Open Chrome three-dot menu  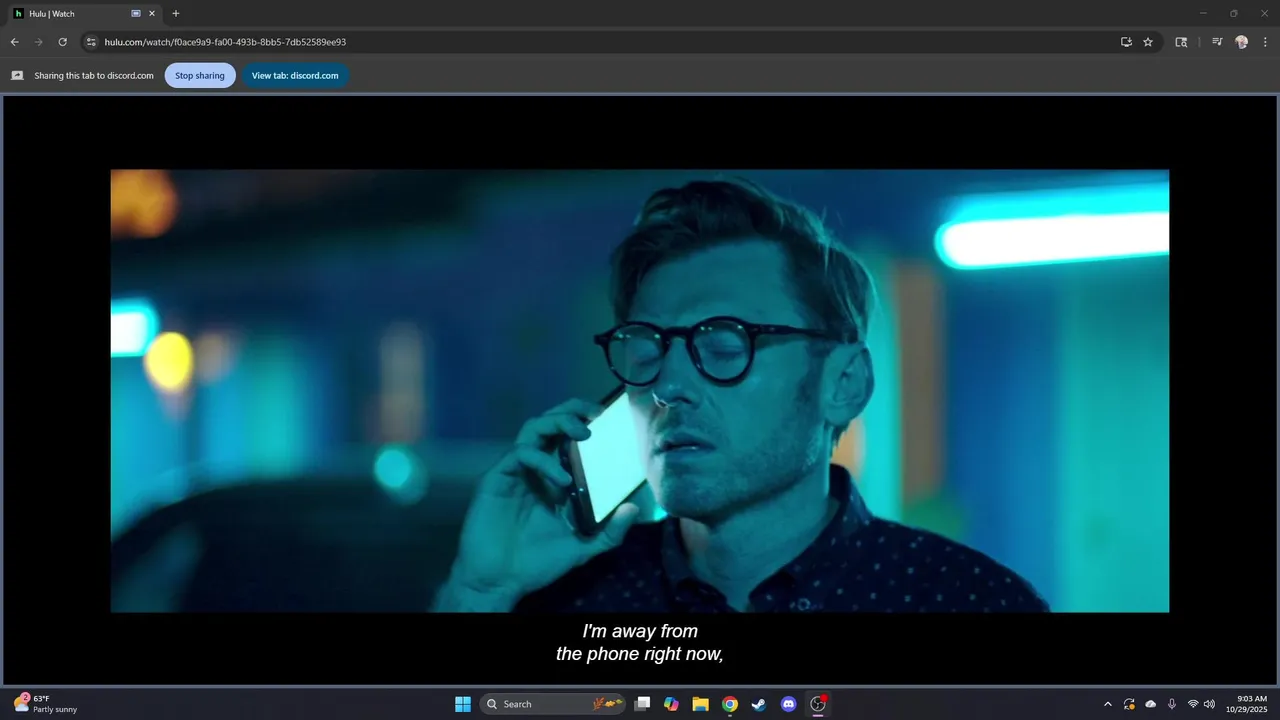point(1266,42)
